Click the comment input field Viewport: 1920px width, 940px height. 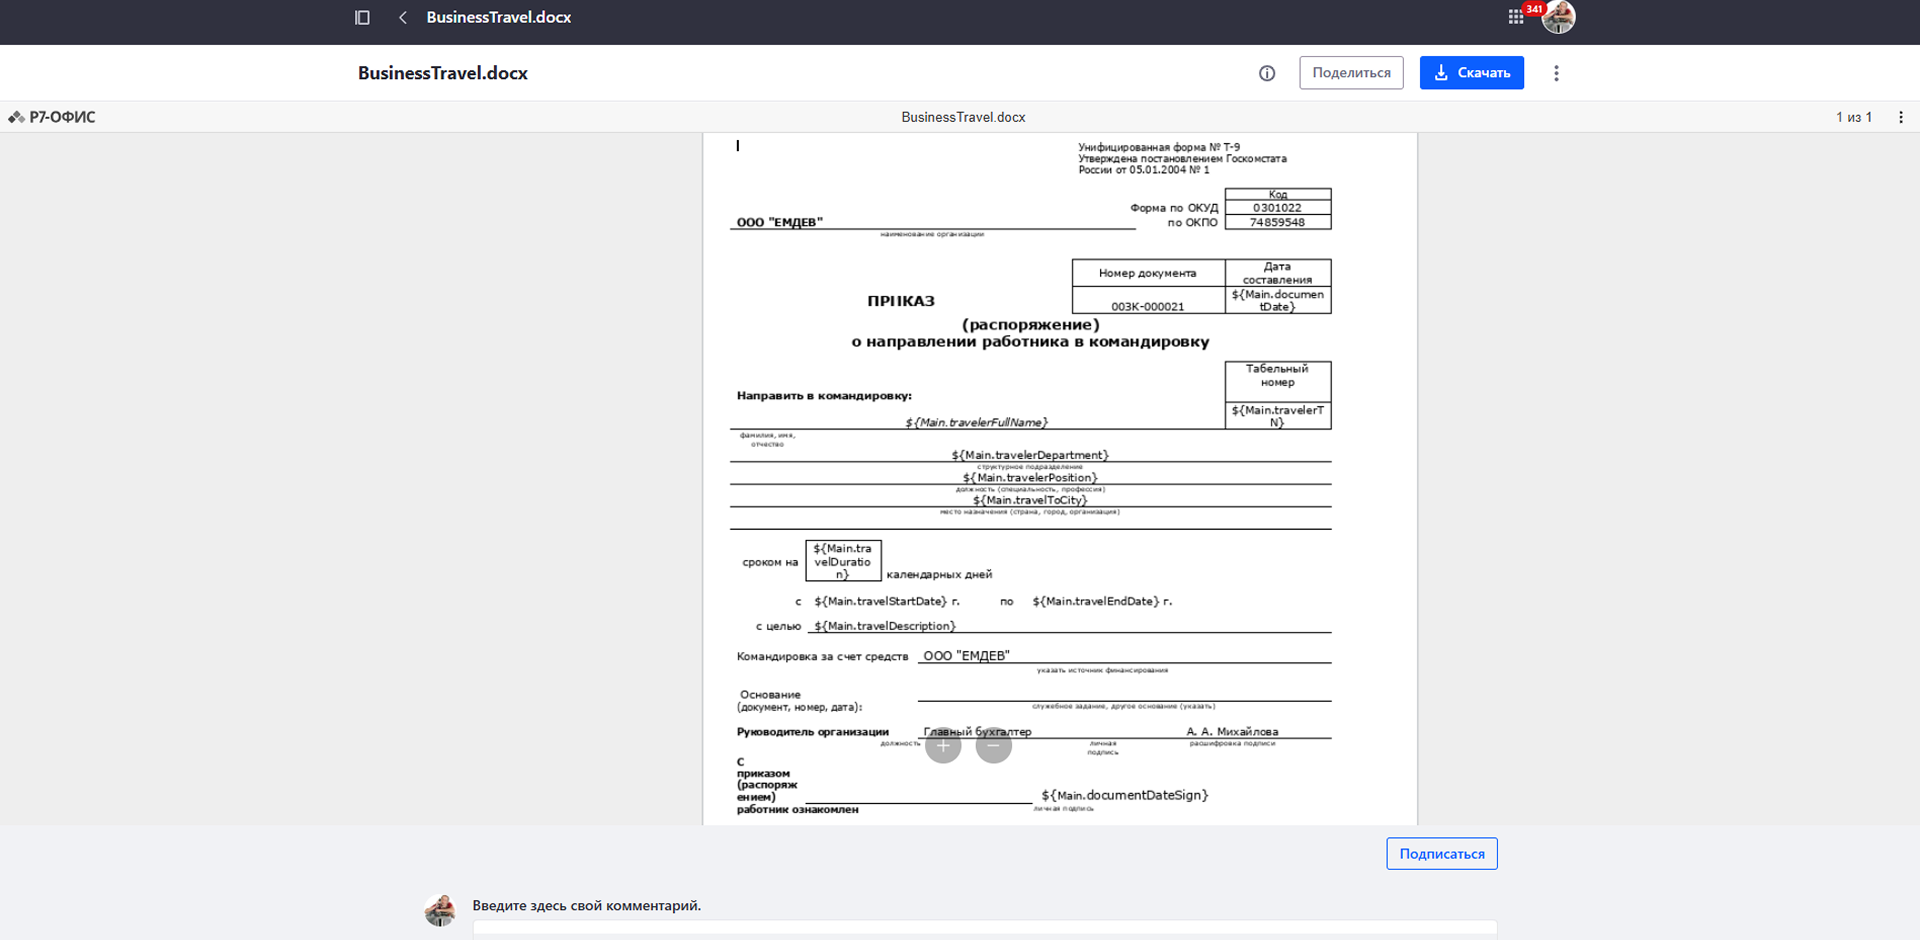pos(984,927)
